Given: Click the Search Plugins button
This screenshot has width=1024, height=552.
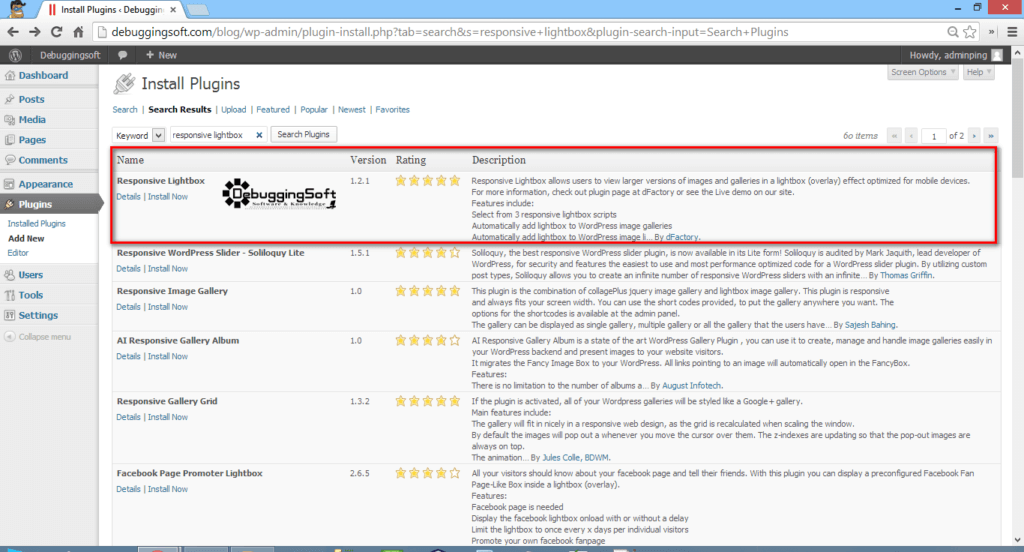Looking at the screenshot, I should point(304,135).
